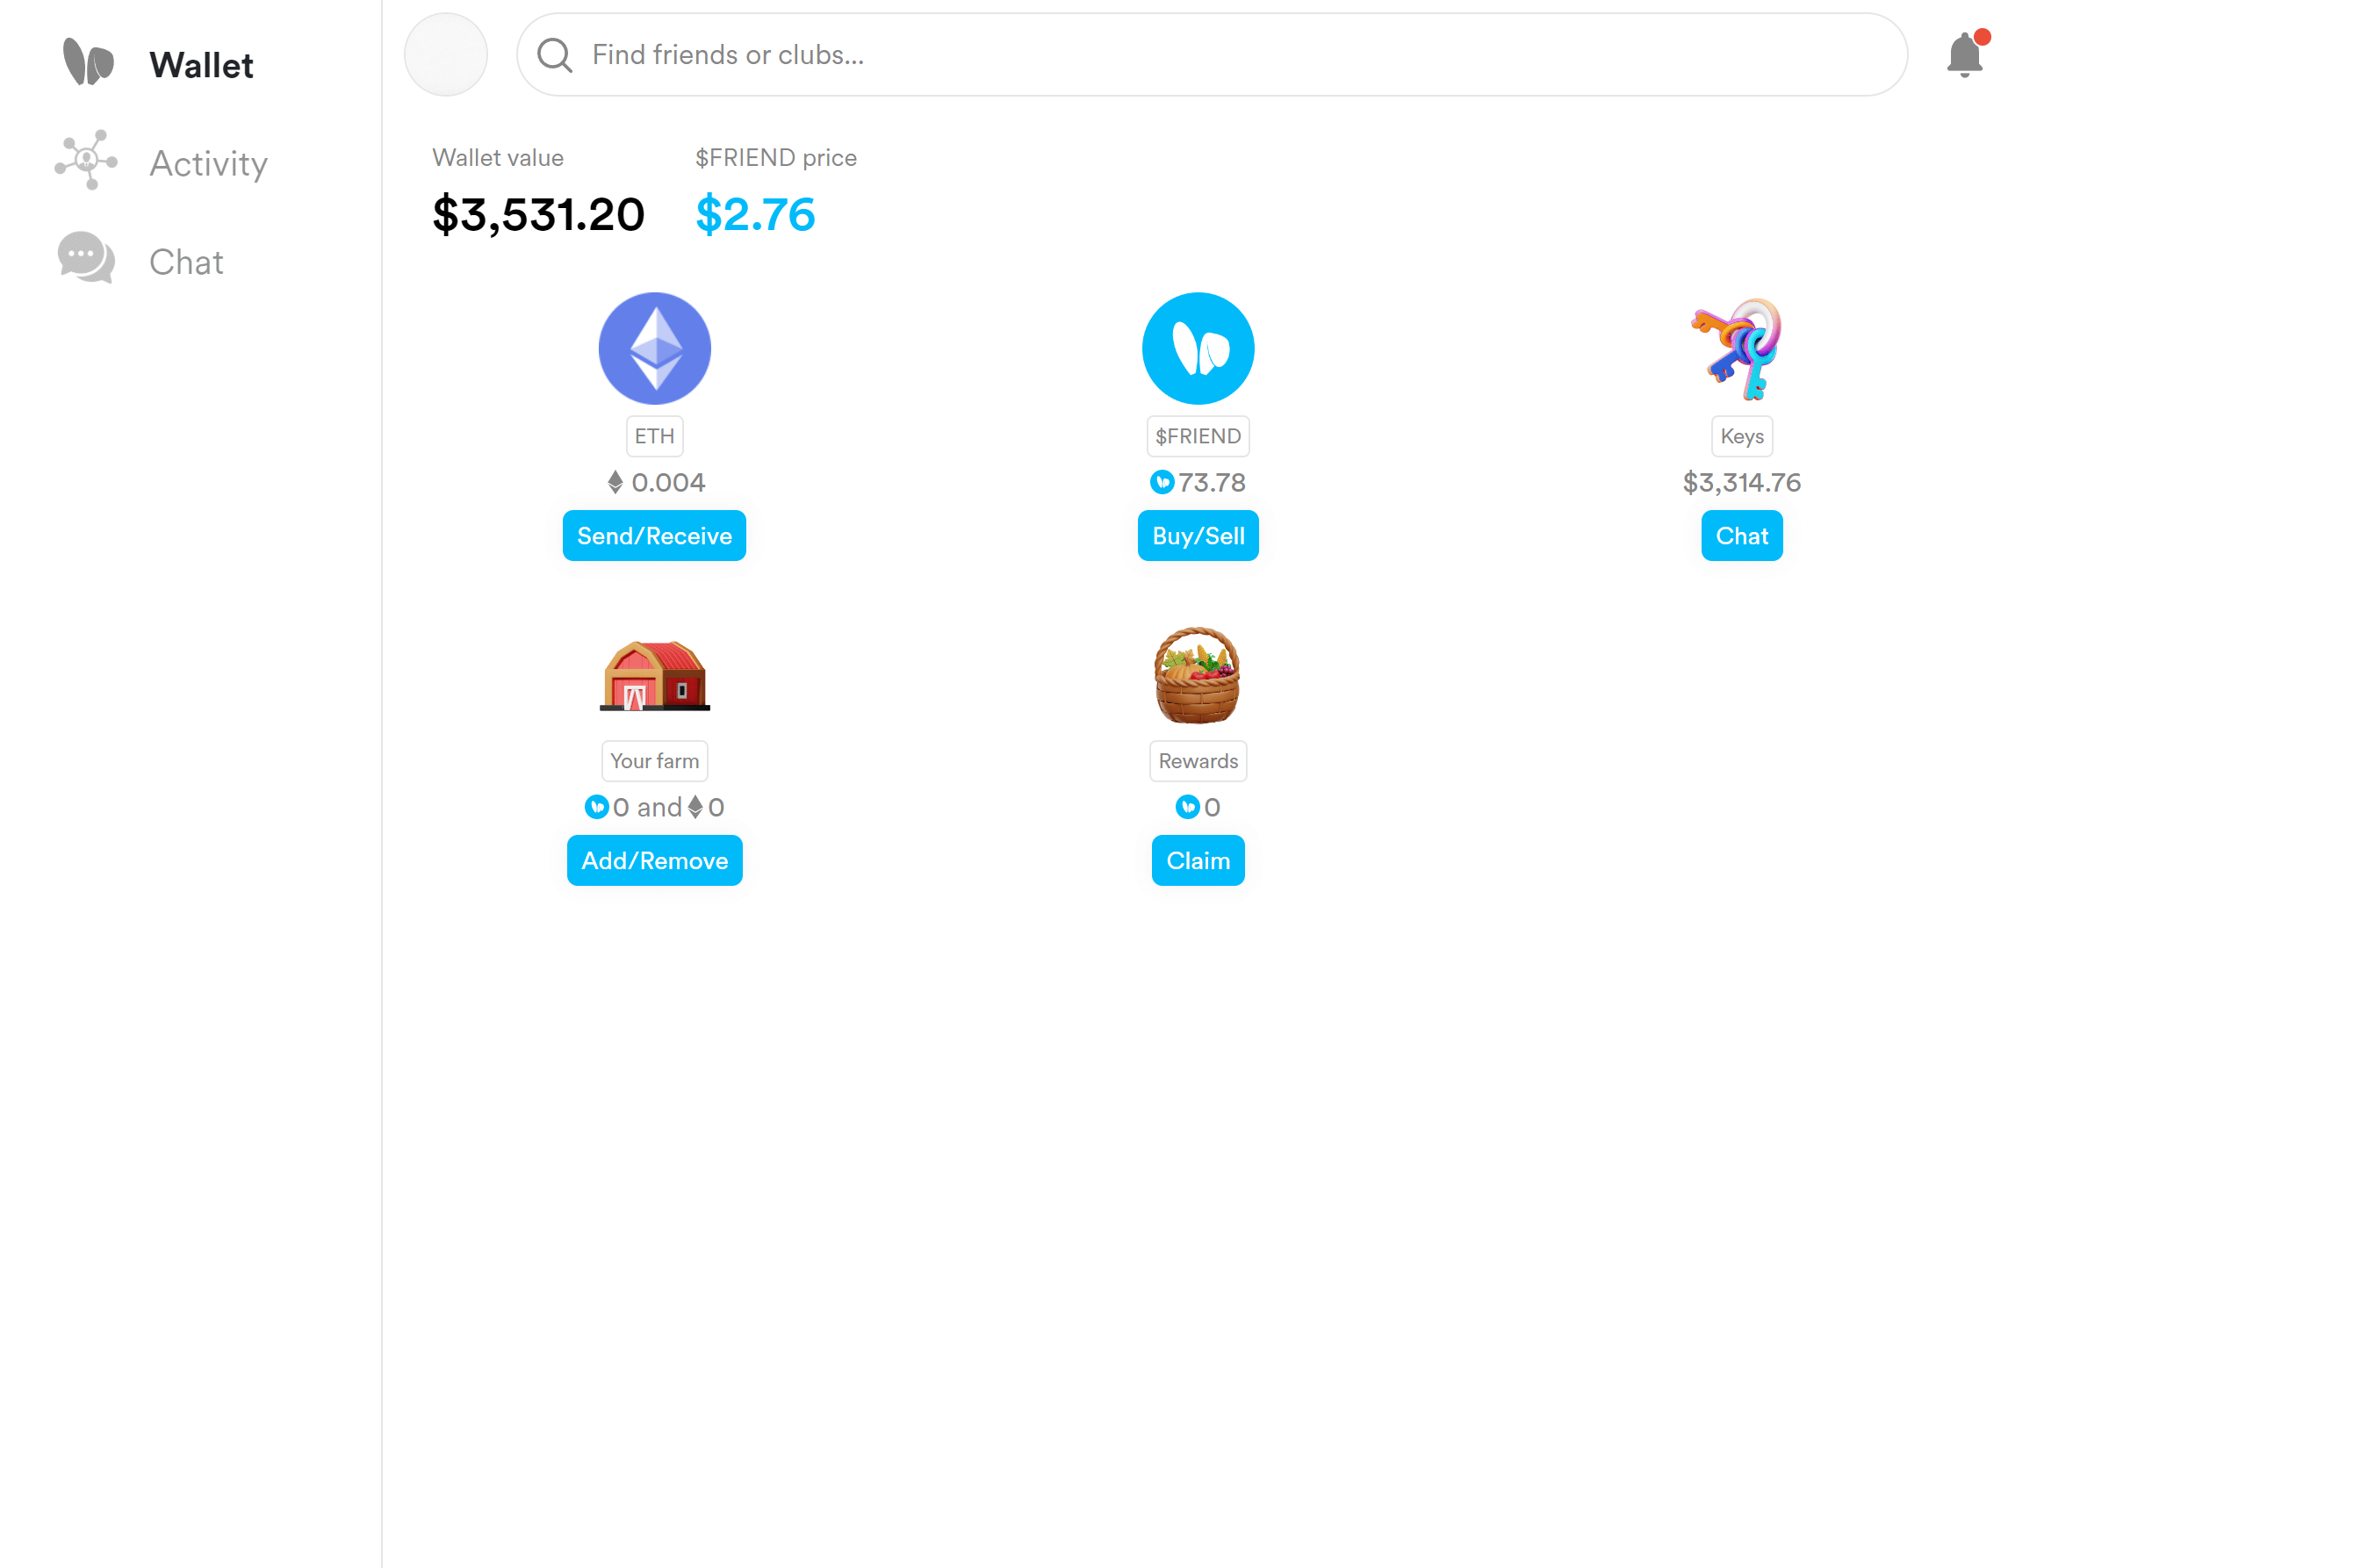
Task: Click the search magnifier icon
Action: pos(554,55)
